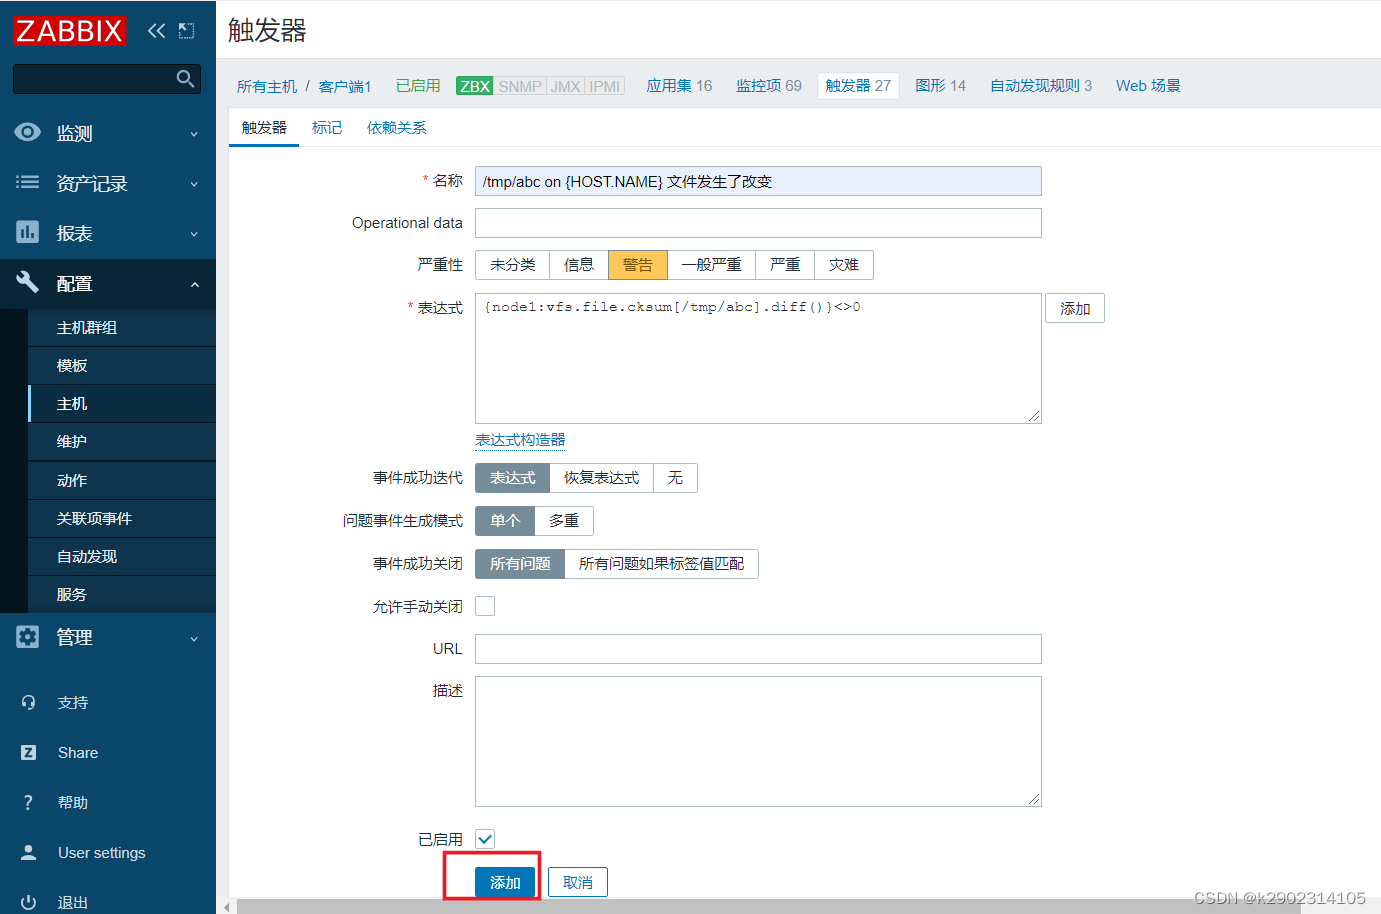Expand the 监测 menu chevron
This screenshot has width=1381, height=914.
pos(194,134)
